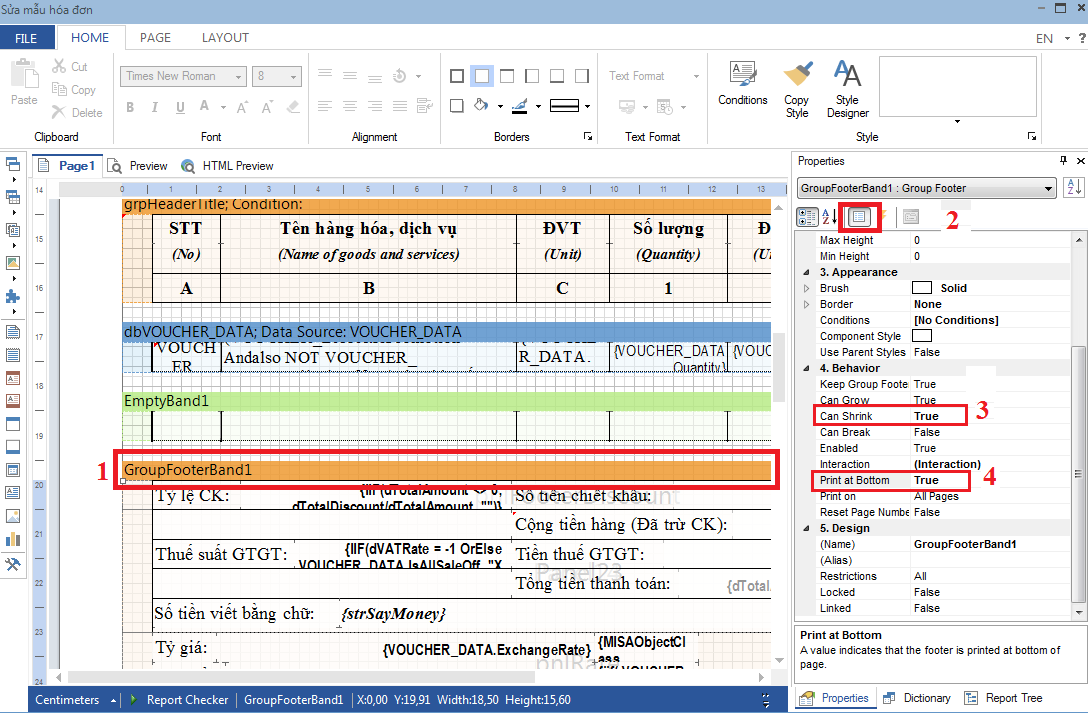Screen dimensions: 1088x713
Task: Collapse the 4. Behavior category
Action: [x=806, y=368]
